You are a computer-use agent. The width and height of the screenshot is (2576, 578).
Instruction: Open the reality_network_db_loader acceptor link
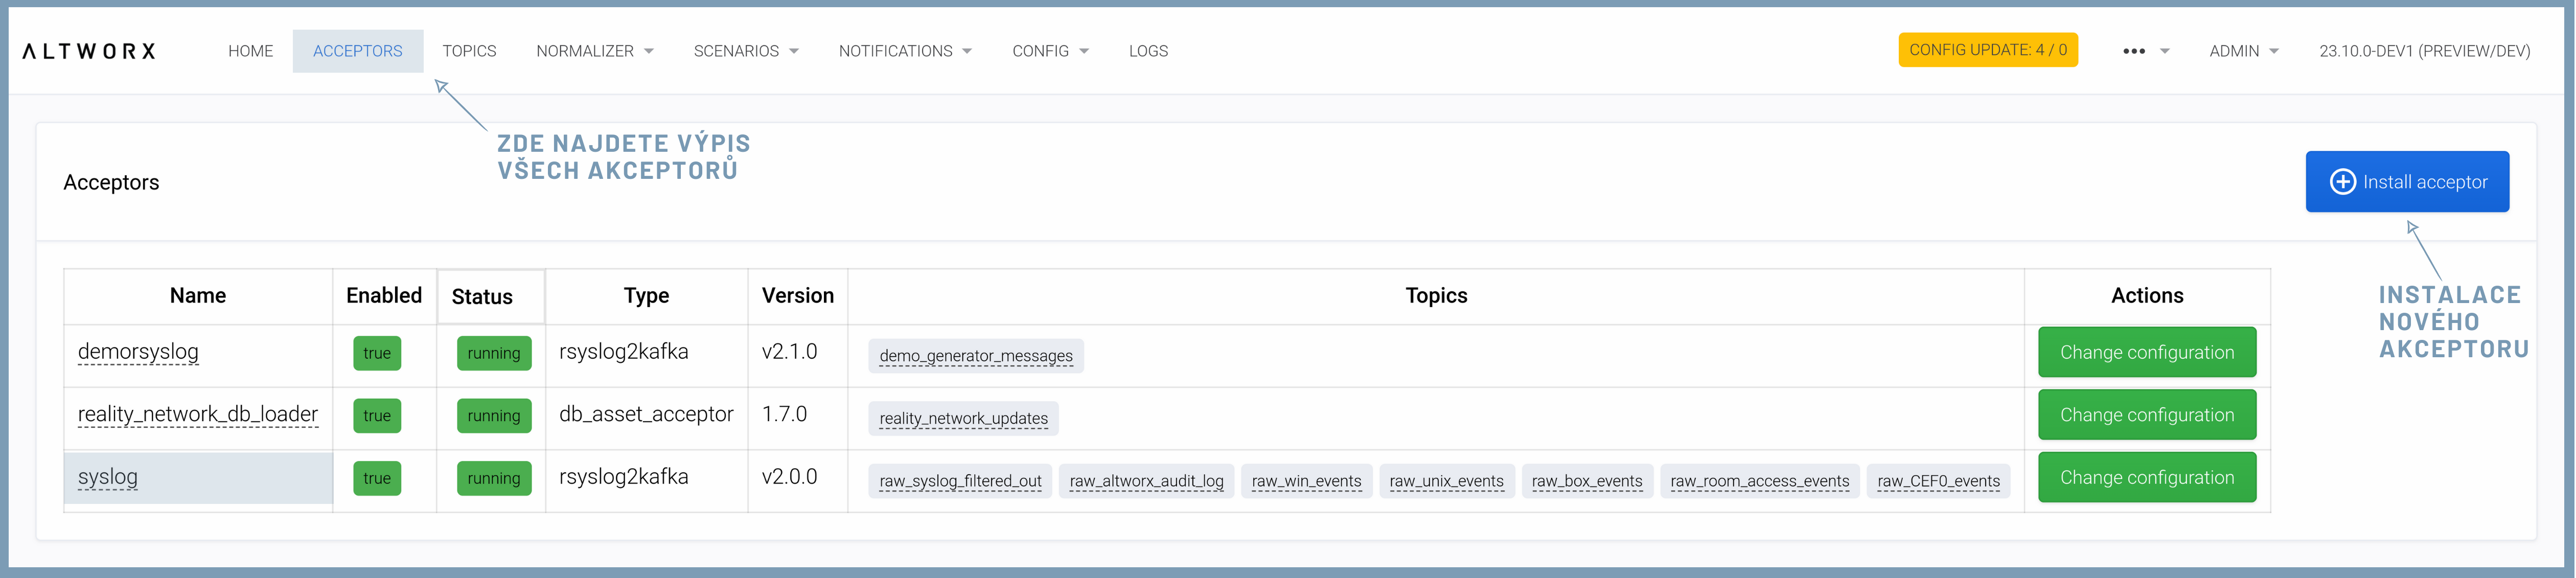(x=198, y=415)
